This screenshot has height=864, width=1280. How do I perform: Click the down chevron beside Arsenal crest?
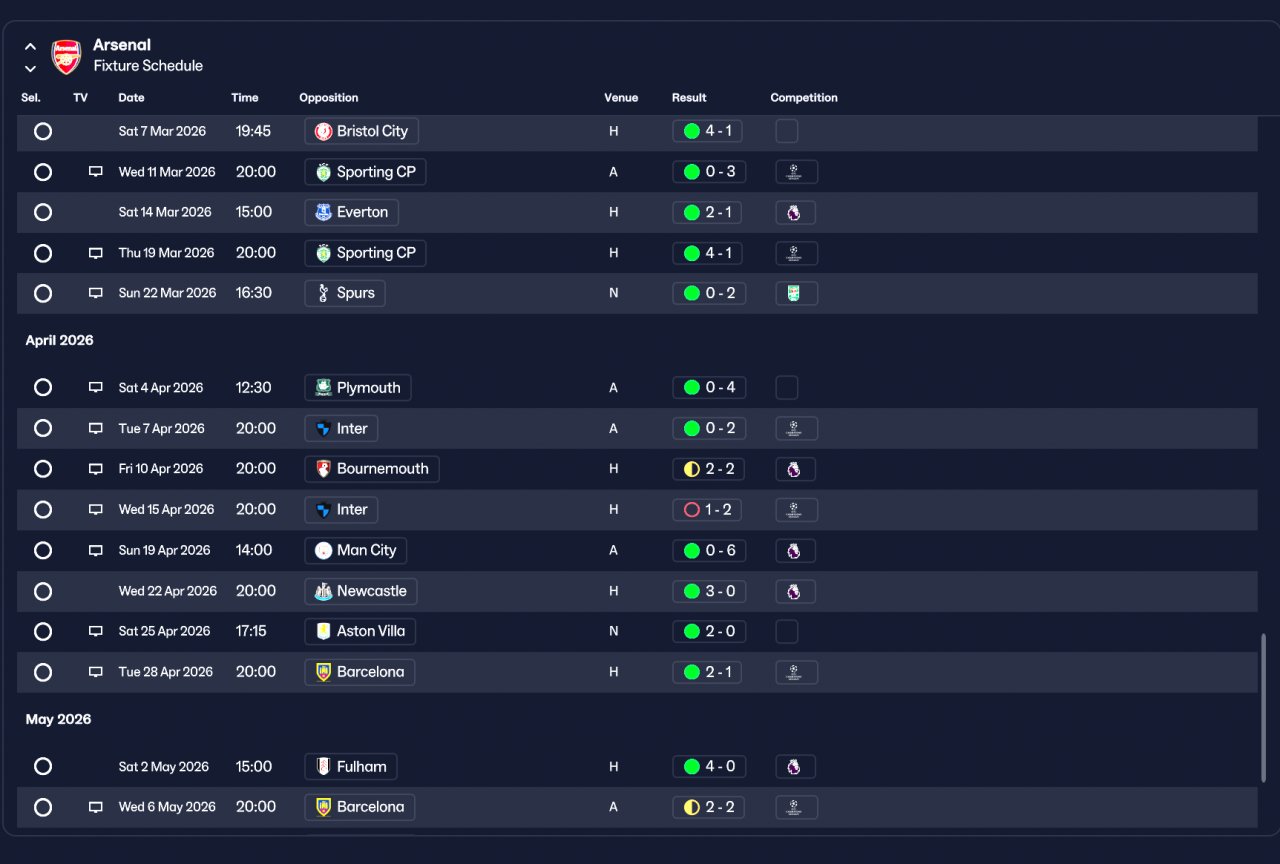31,68
